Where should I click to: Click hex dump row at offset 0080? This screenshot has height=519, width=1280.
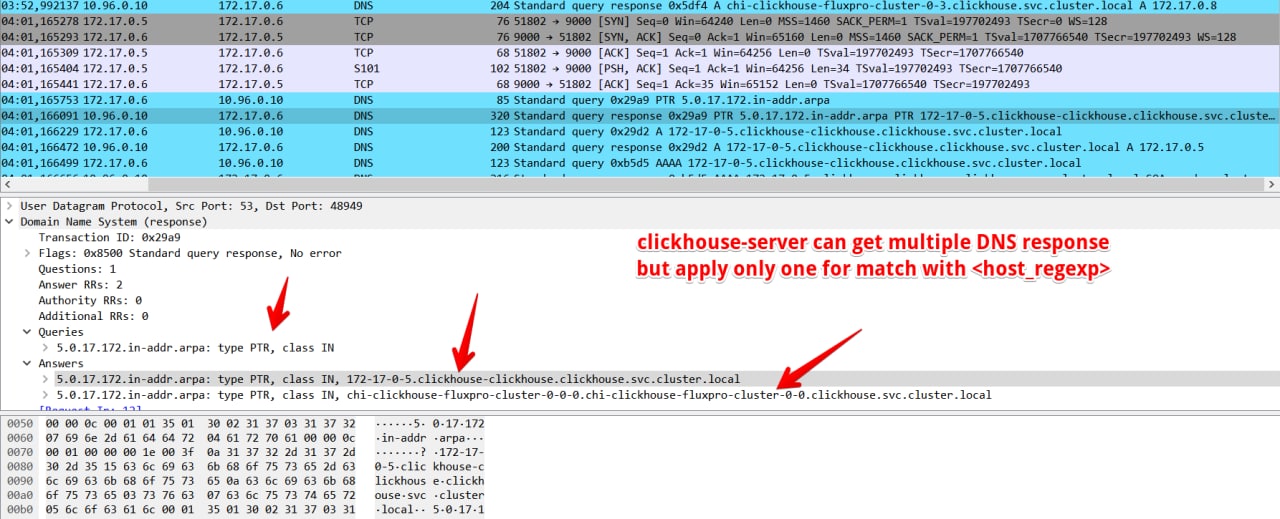244,467
